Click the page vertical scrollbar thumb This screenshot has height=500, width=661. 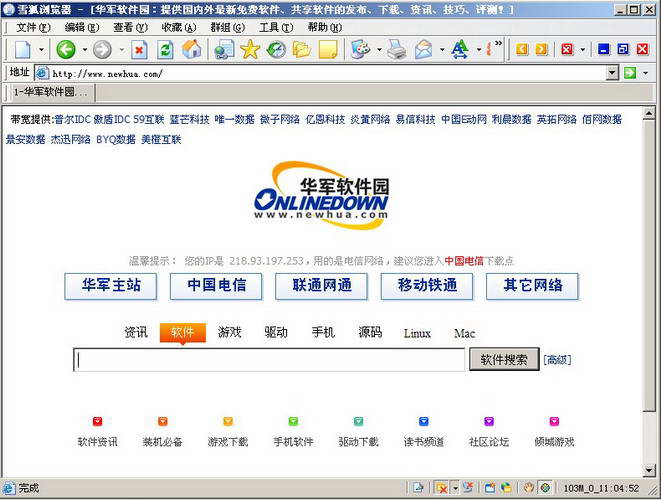click(x=649, y=266)
